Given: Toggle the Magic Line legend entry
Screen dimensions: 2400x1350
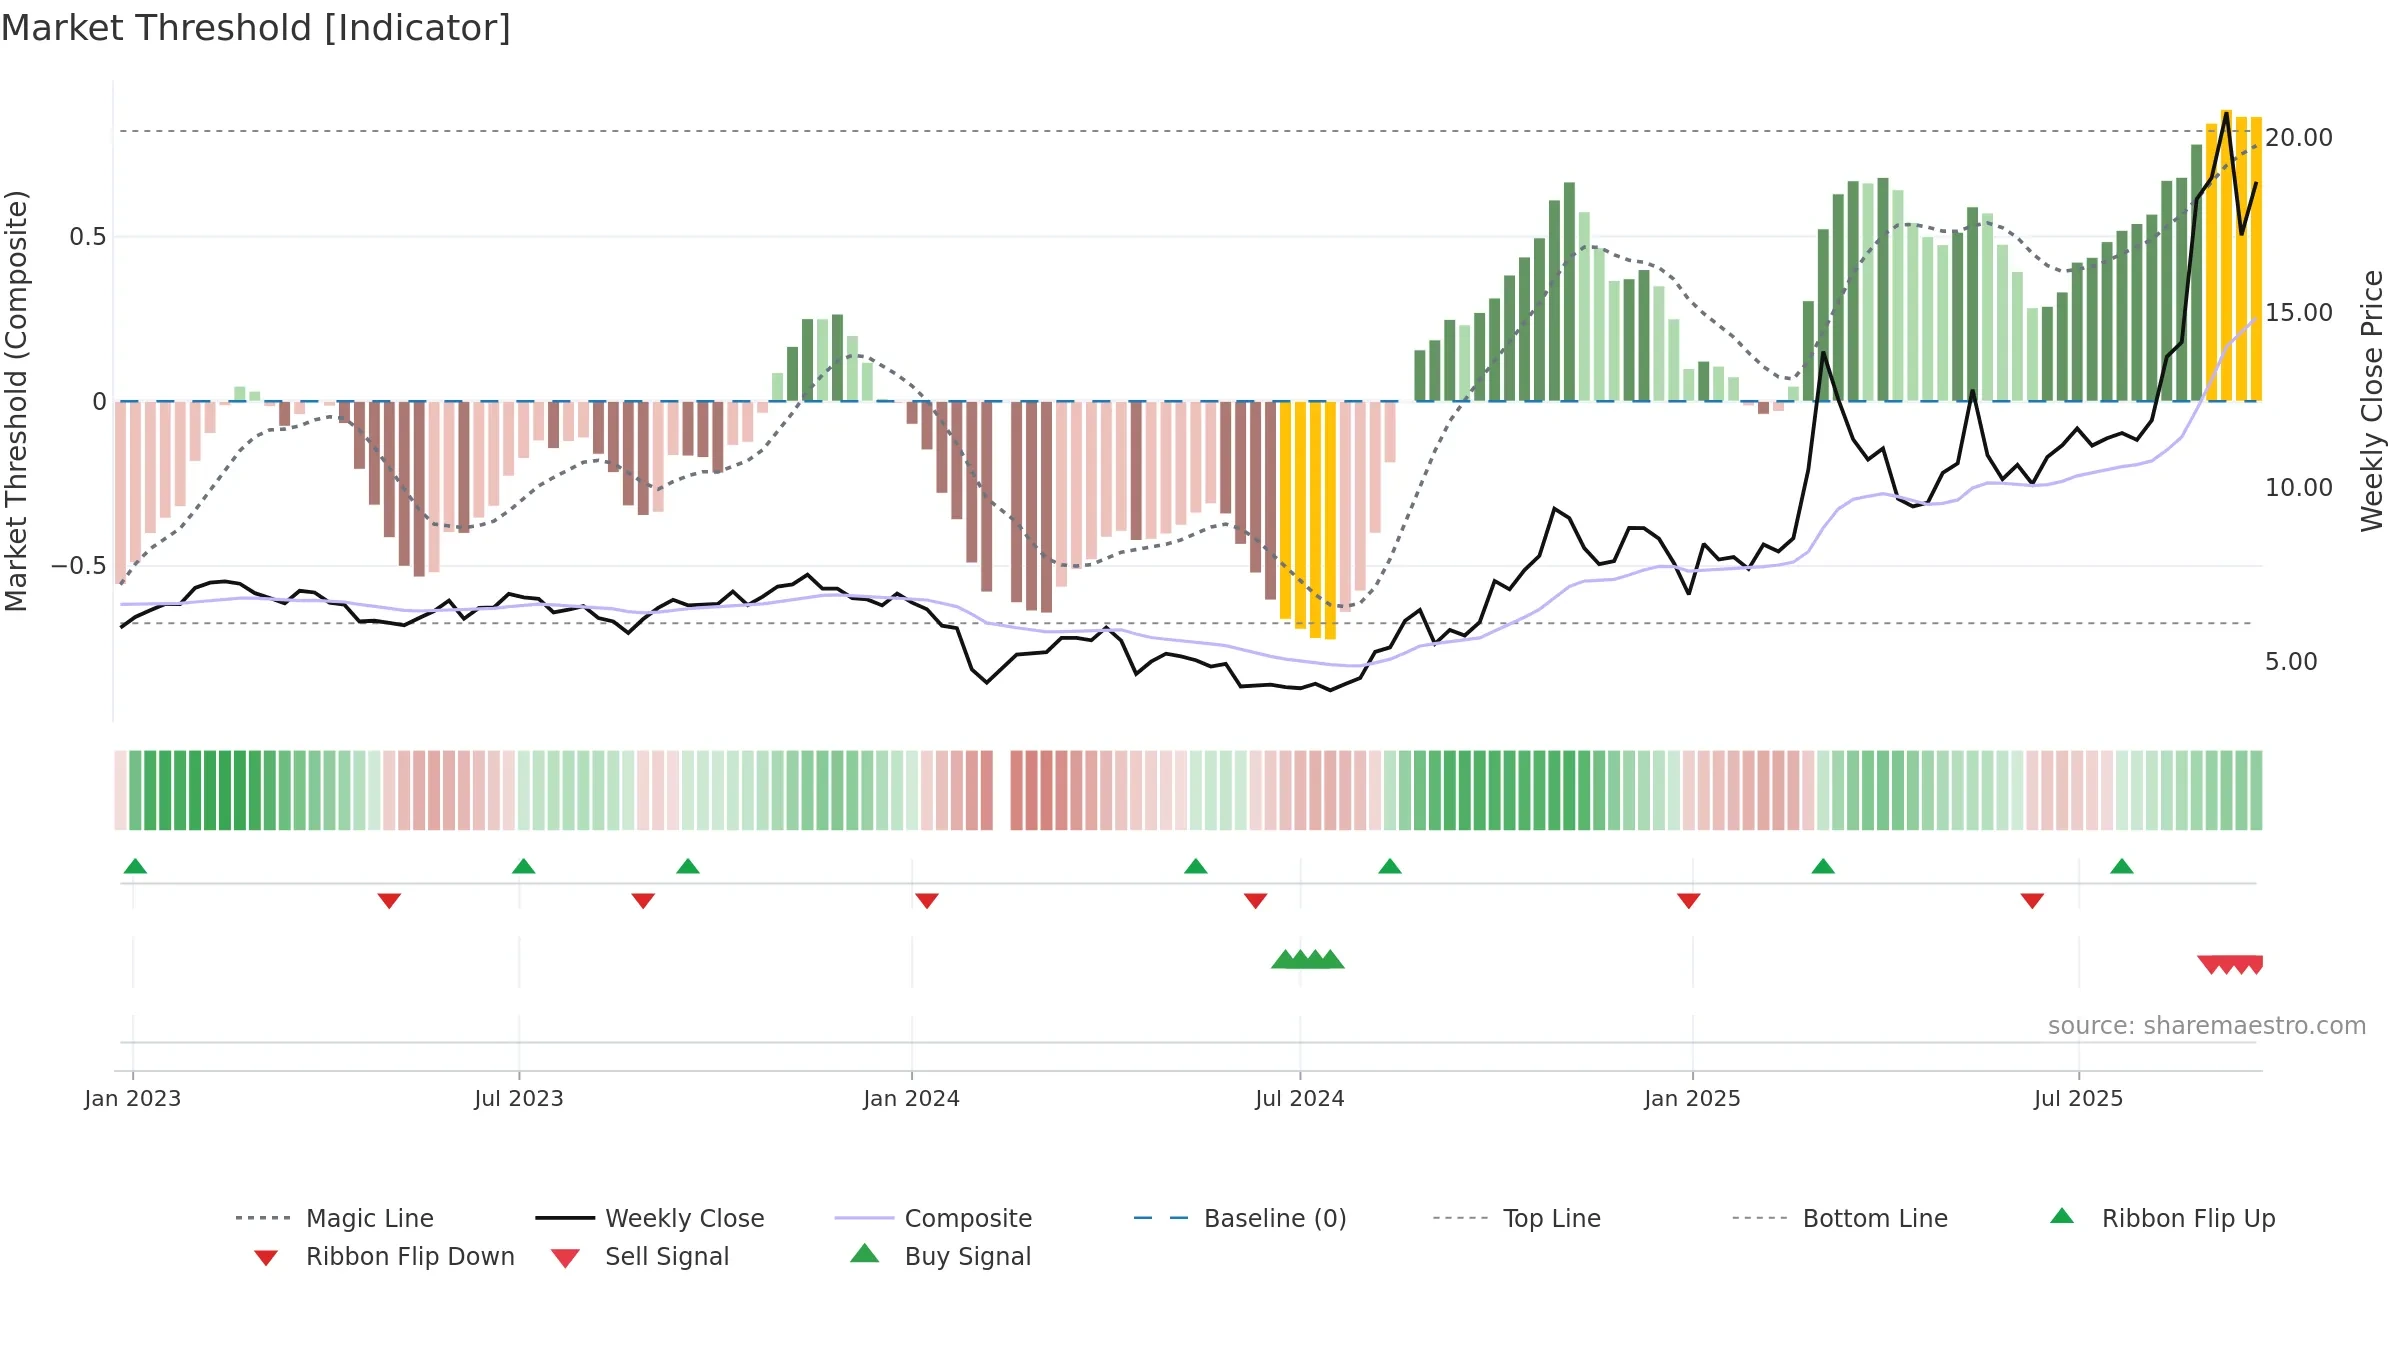Looking at the screenshot, I should (335, 1218).
